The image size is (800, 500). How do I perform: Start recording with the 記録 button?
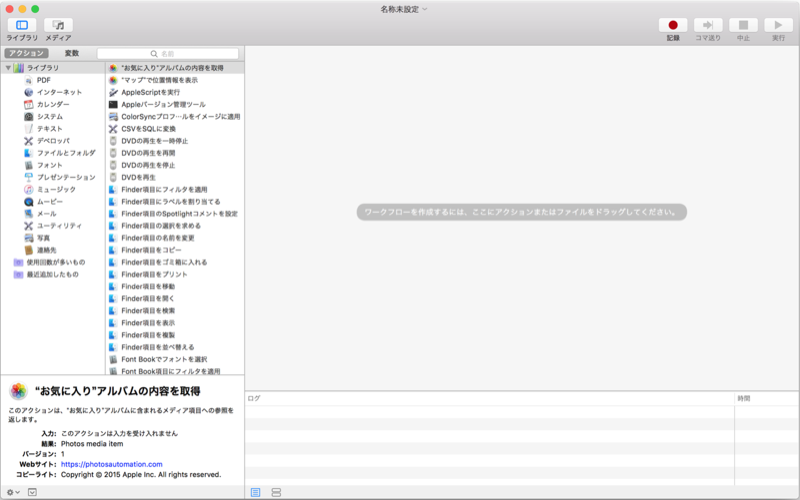(x=673, y=25)
